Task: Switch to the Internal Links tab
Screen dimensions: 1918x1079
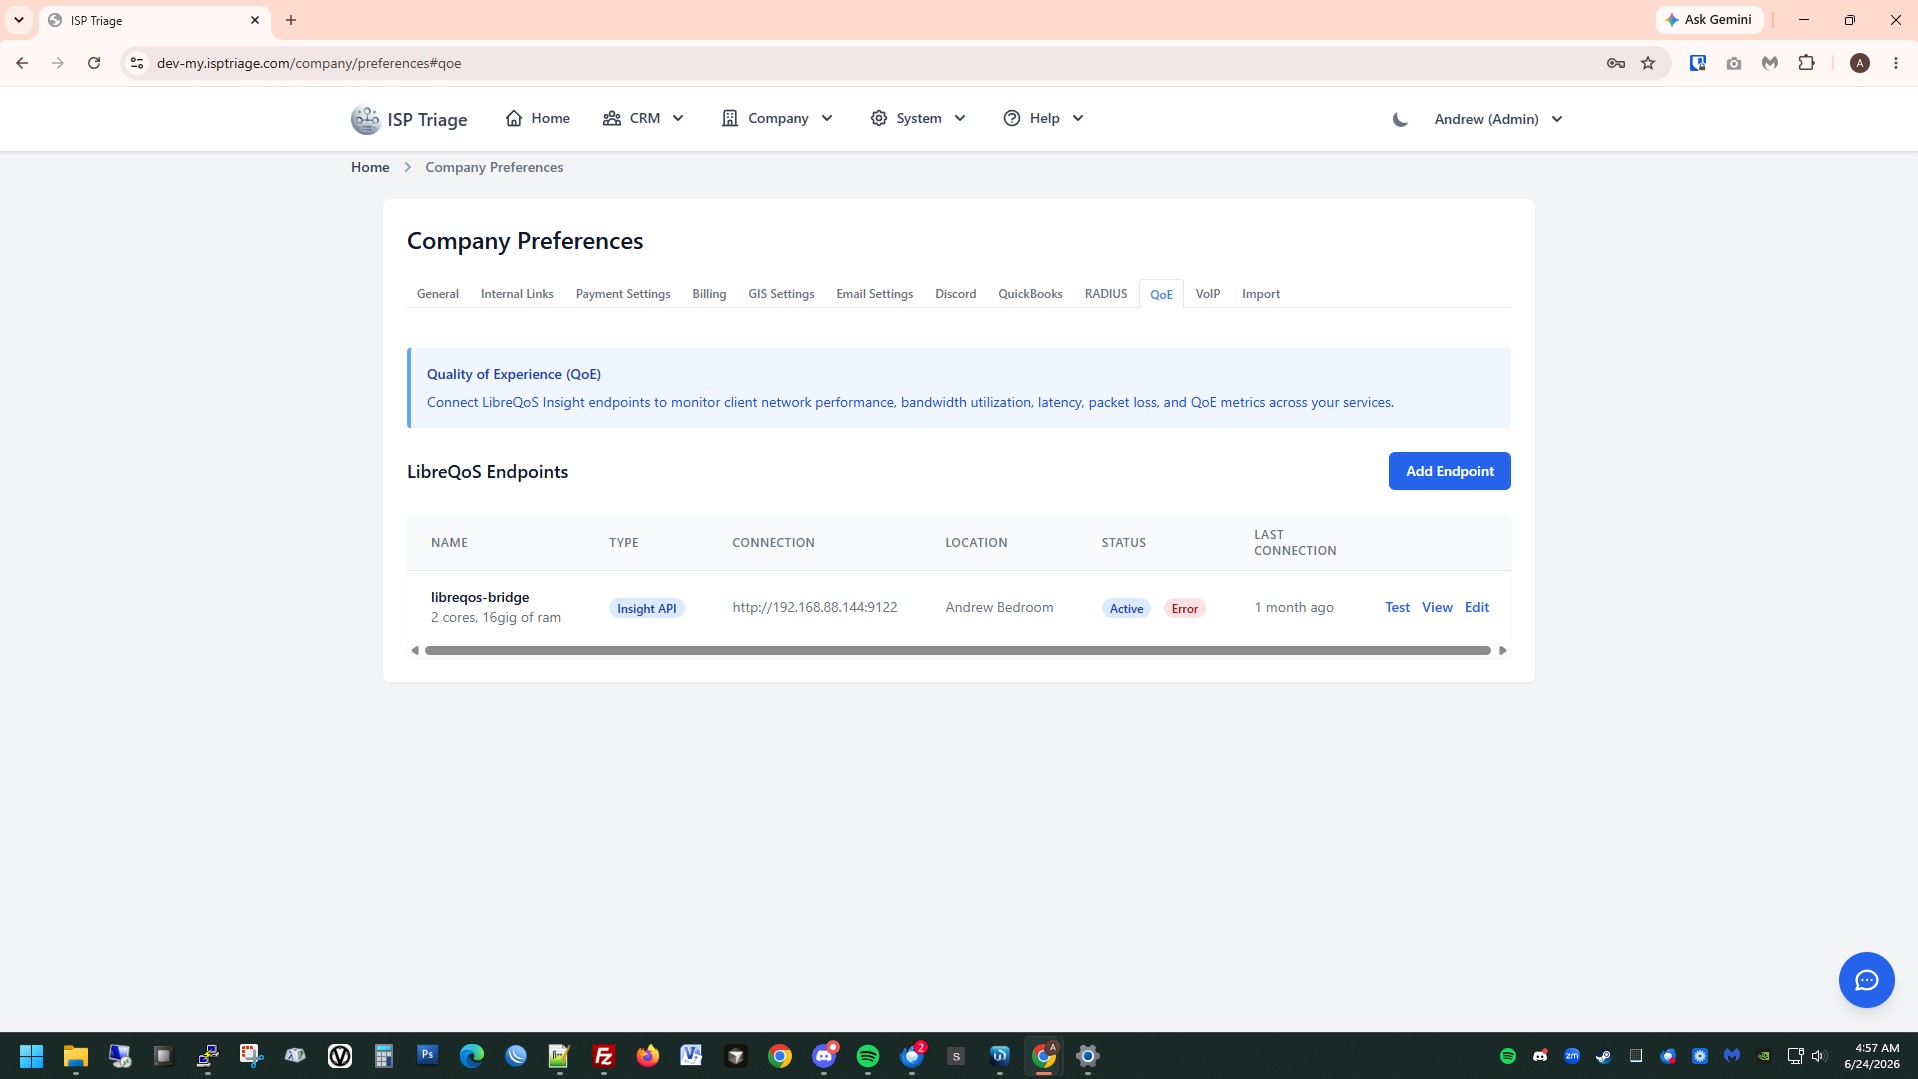Action: pos(517,294)
